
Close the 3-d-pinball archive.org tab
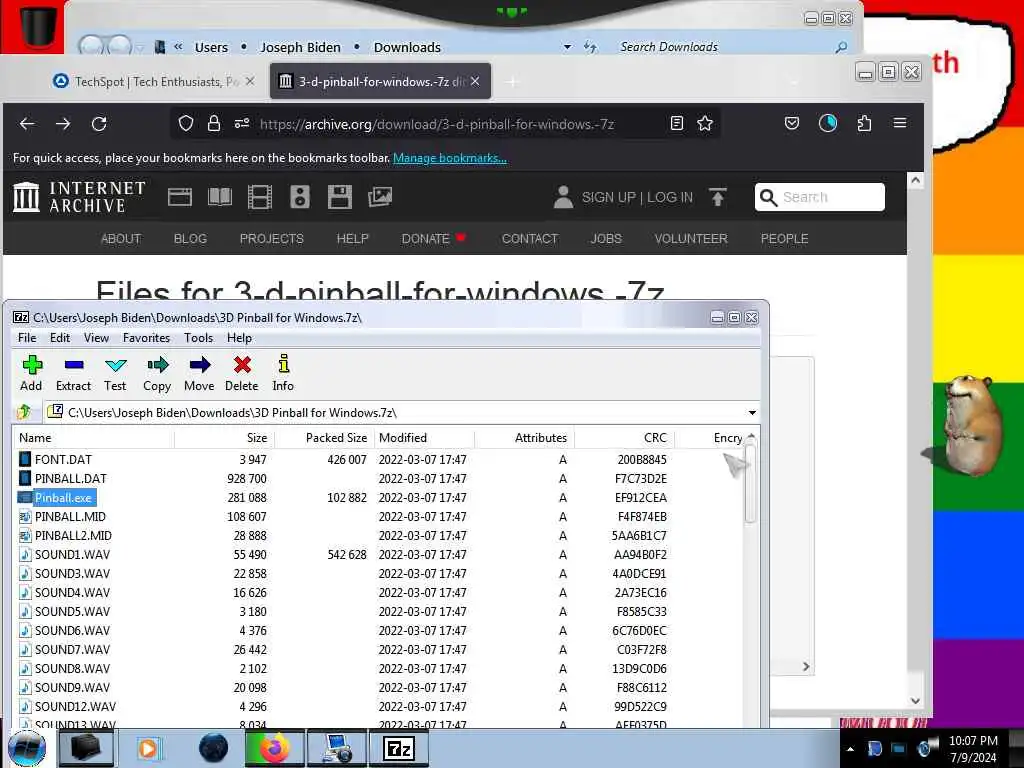pos(475,81)
